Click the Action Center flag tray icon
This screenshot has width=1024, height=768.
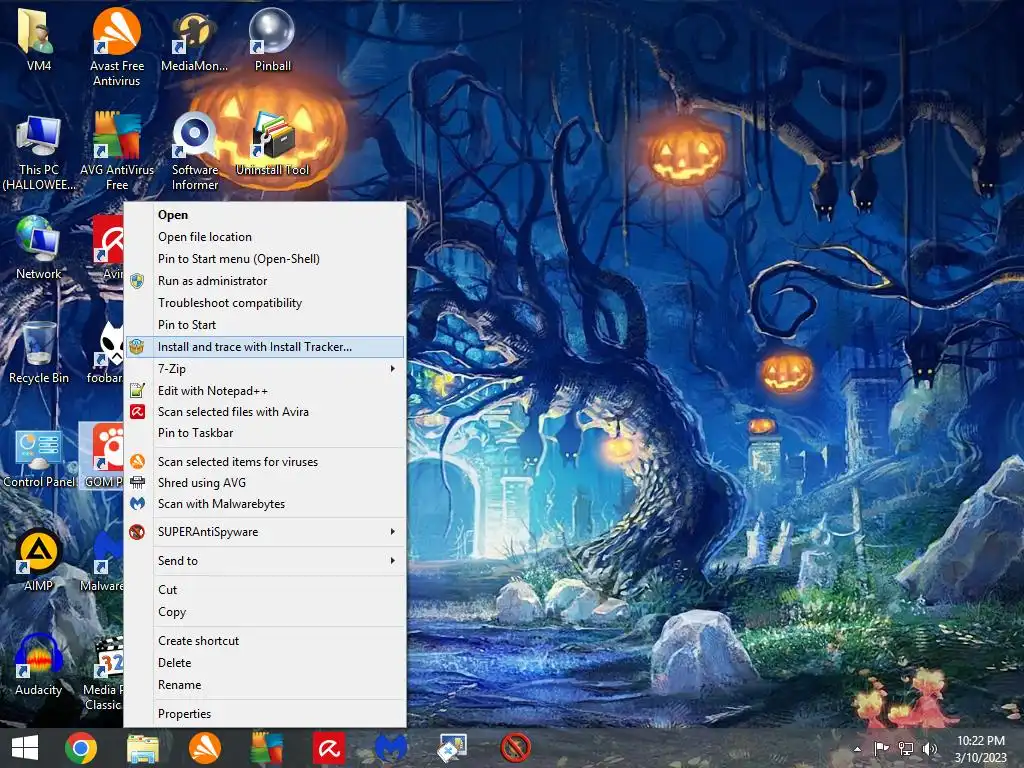coord(881,748)
